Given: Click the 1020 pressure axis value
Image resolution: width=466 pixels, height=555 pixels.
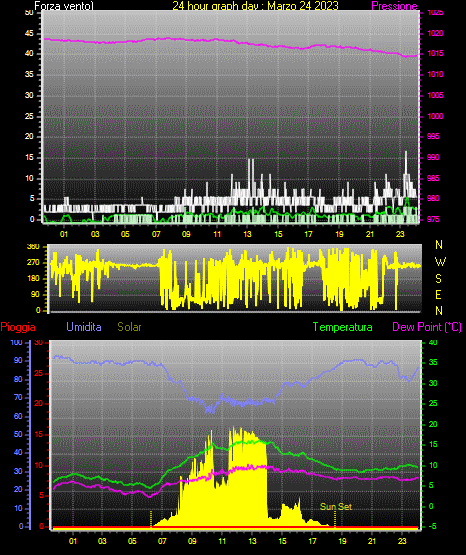Looking at the screenshot, I should coord(435,33).
